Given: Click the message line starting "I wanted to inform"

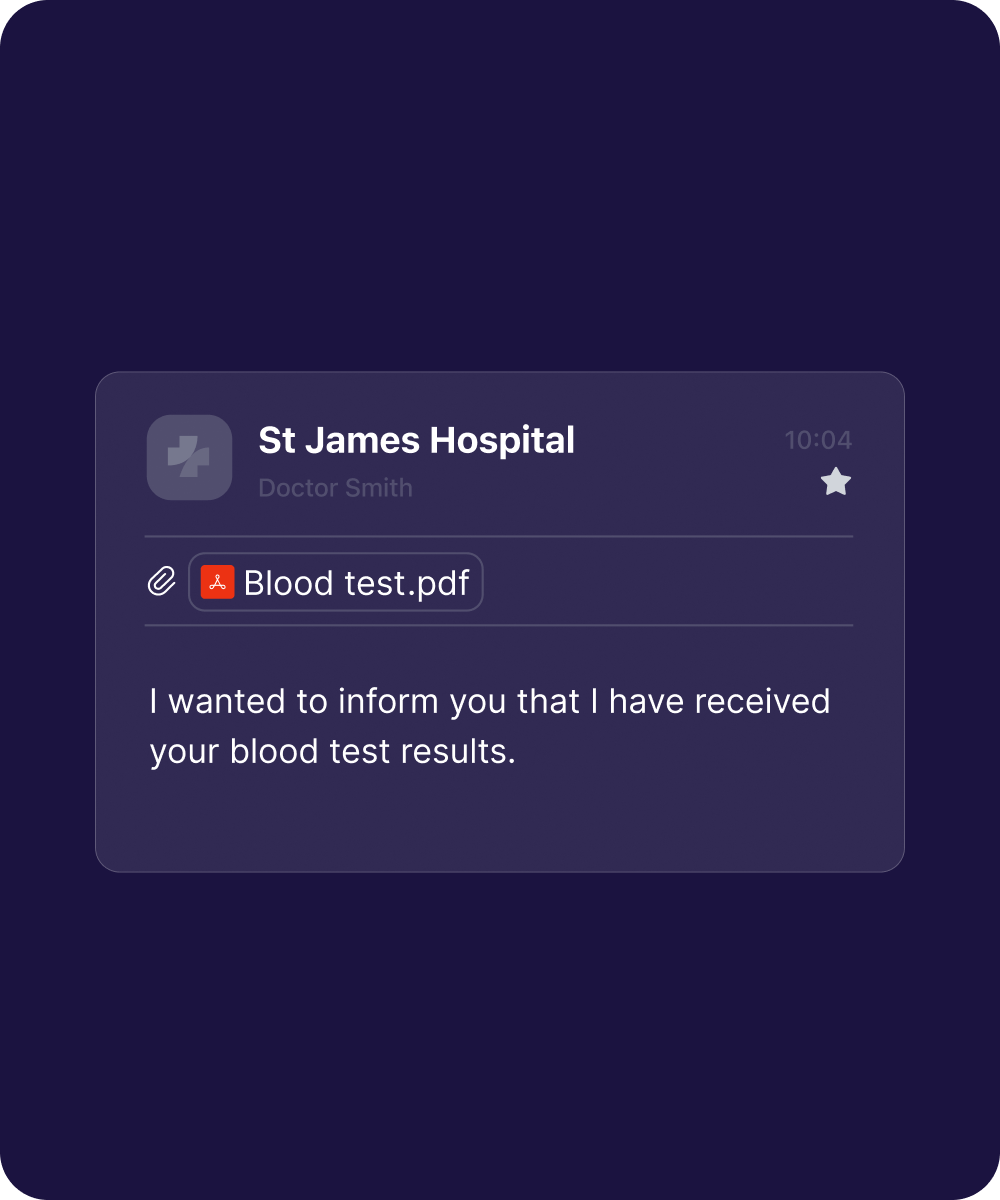Looking at the screenshot, I should click(489, 701).
